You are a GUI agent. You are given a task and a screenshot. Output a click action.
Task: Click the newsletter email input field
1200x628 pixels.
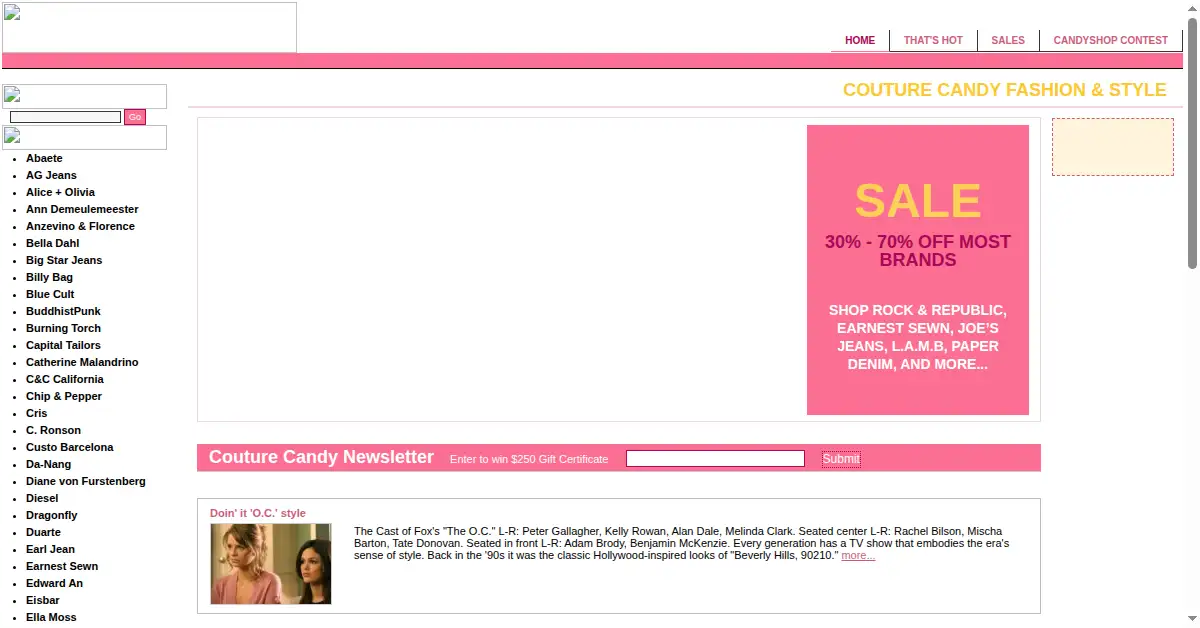point(715,458)
